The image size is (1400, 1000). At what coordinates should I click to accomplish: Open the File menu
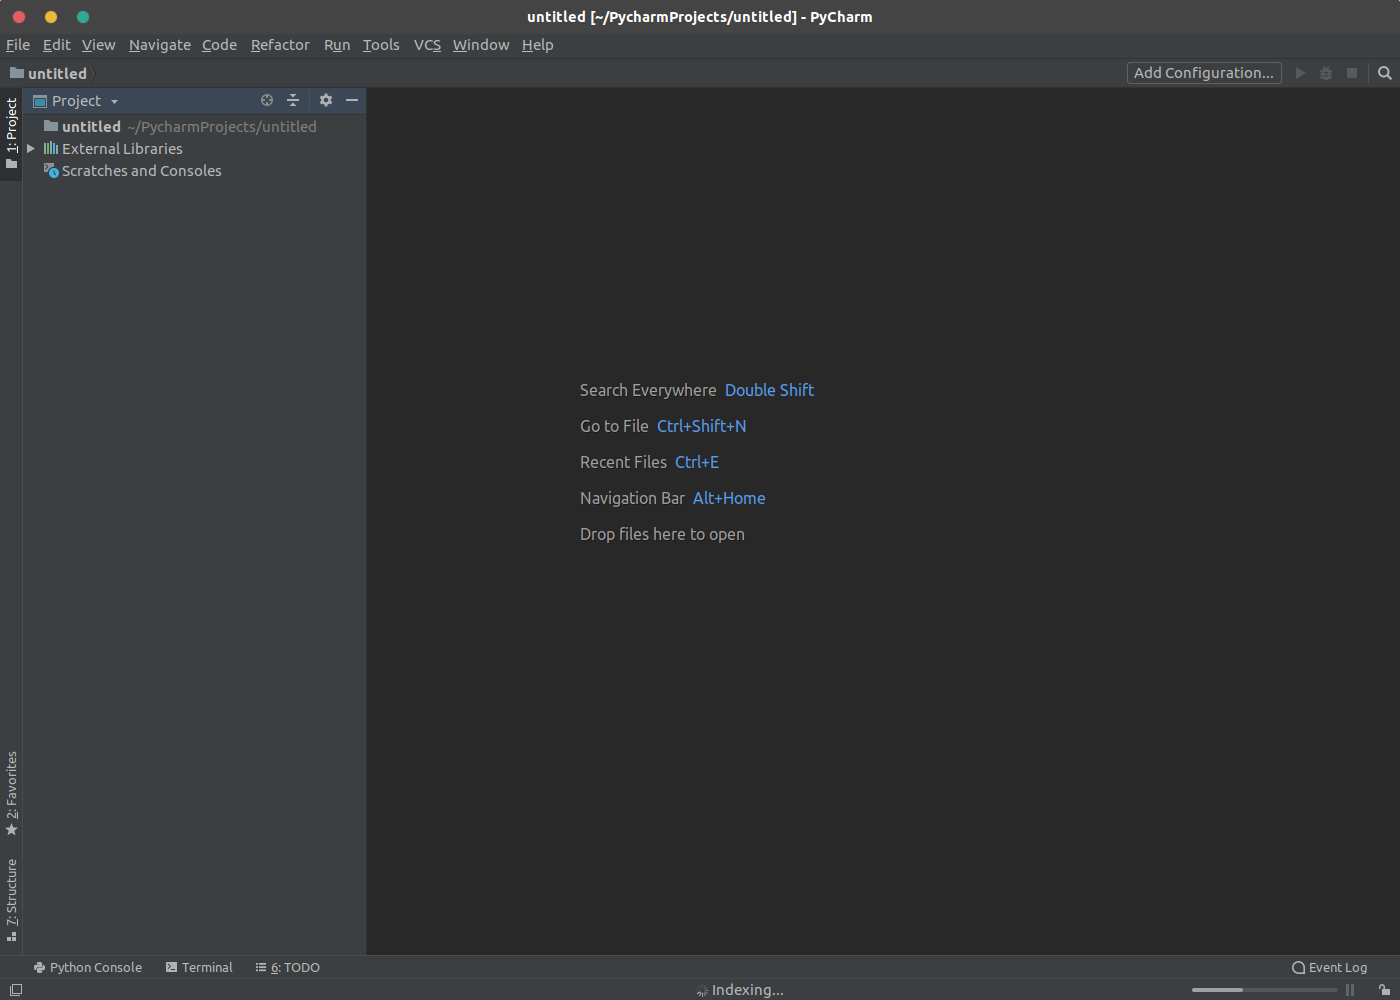(18, 45)
